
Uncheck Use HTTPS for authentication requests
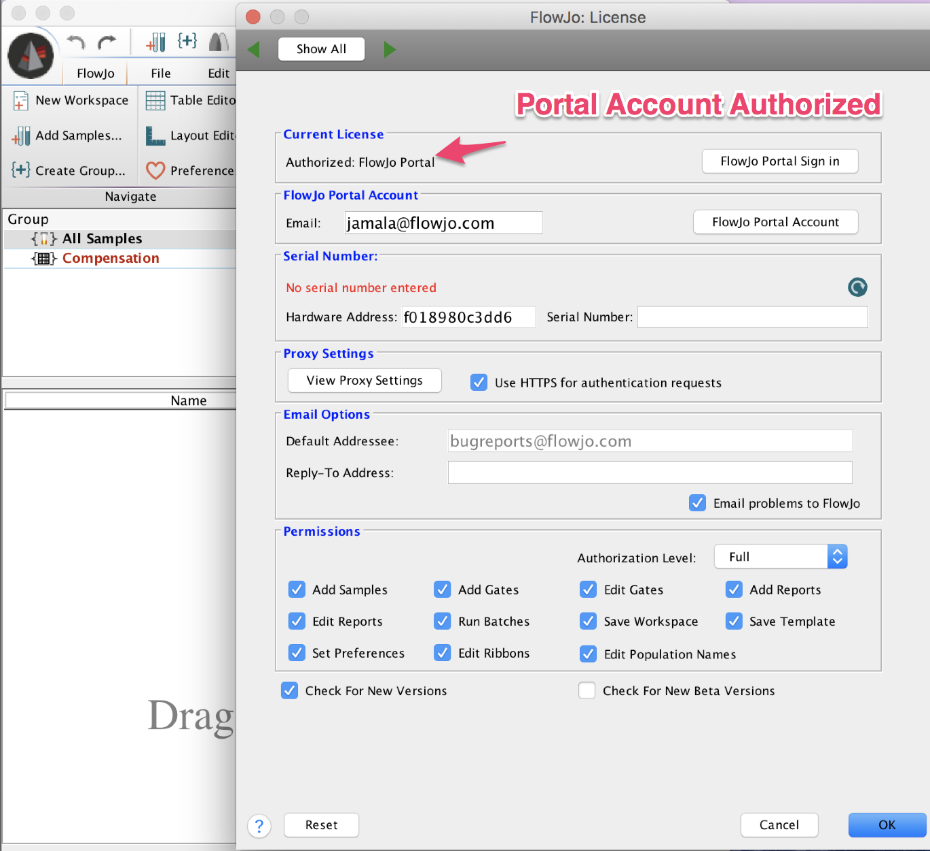coord(479,382)
